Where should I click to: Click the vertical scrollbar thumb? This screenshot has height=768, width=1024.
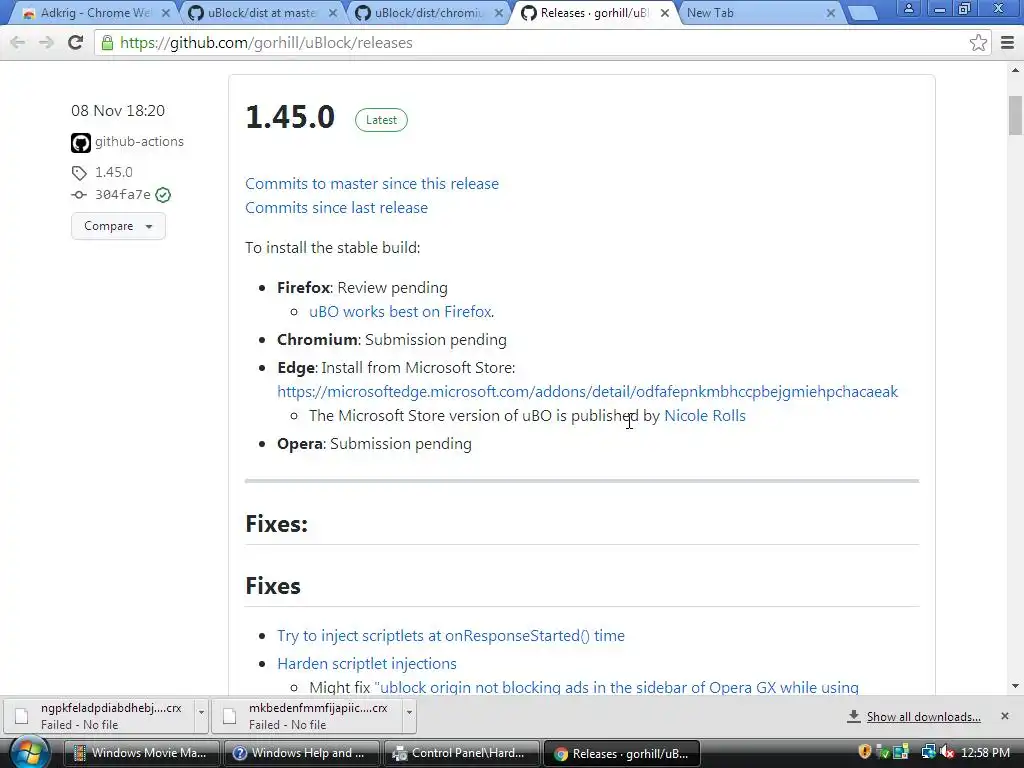click(x=1015, y=116)
